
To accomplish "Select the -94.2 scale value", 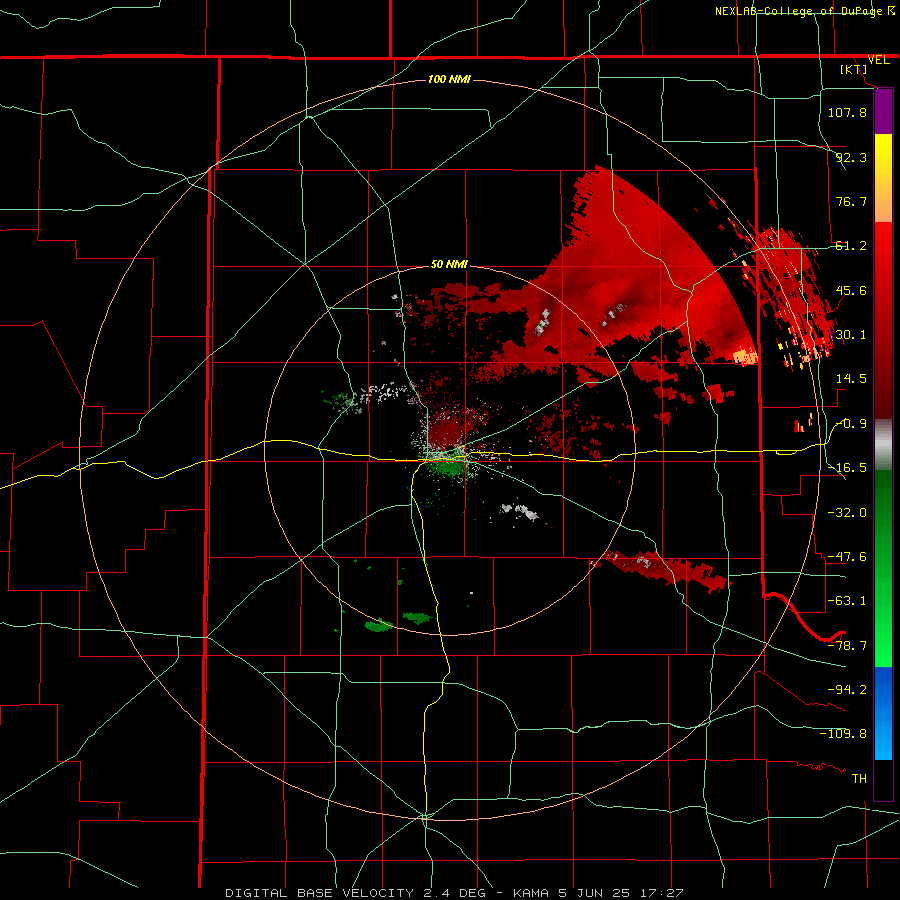I will pyautogui.click(x=847, y=689).
